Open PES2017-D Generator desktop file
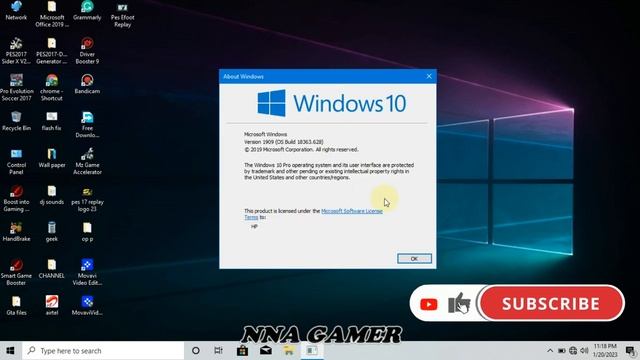 (52, 51)
